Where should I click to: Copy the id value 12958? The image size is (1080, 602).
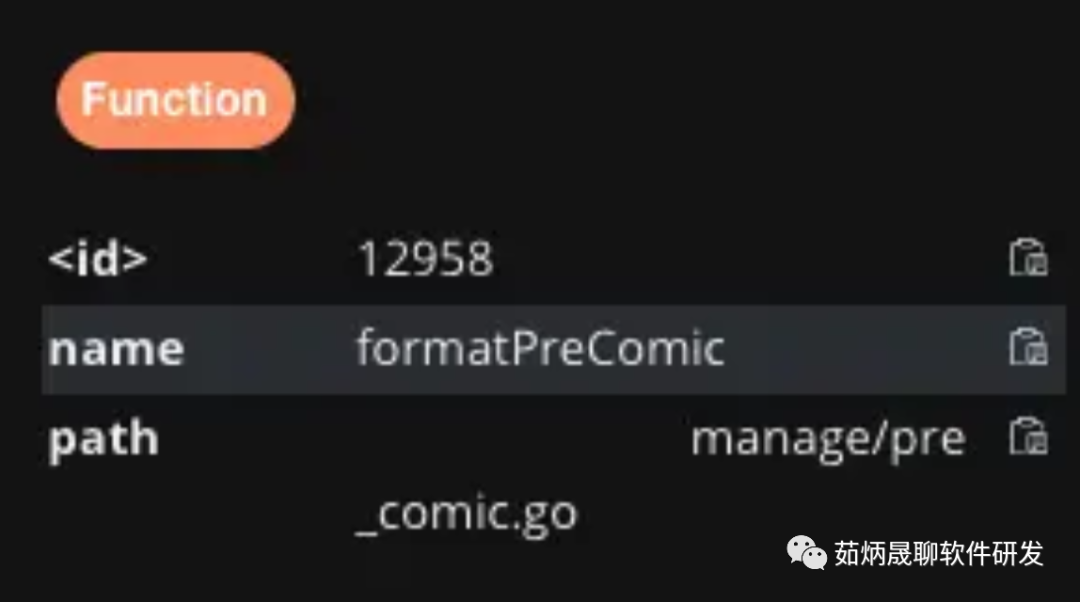[1028, 258]
